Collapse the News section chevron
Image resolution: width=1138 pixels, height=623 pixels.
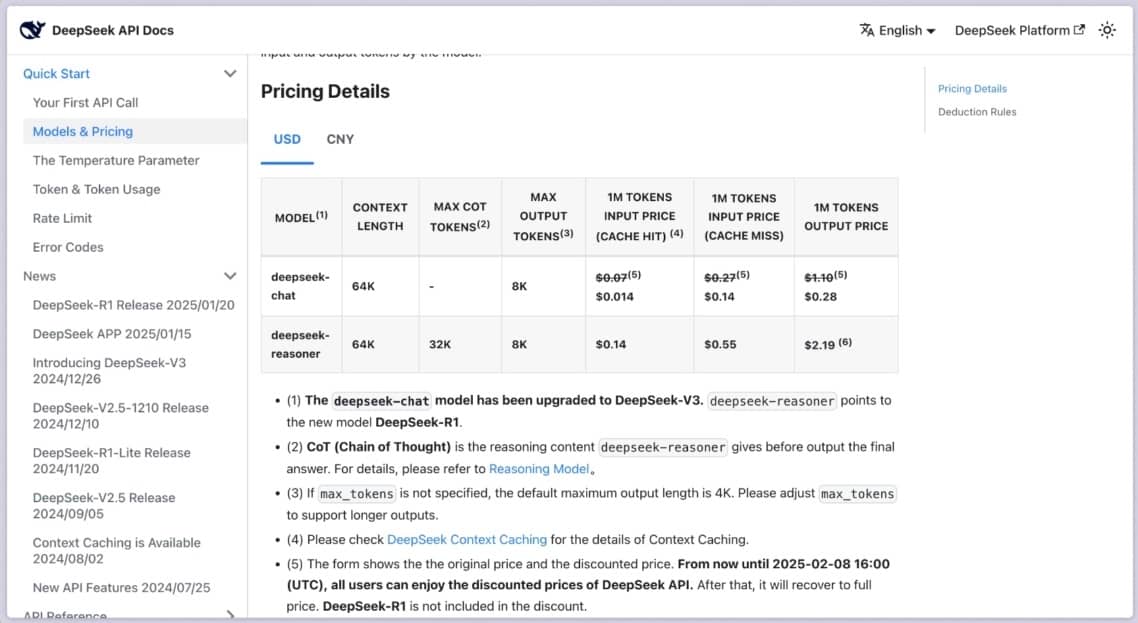pos(230,276)
